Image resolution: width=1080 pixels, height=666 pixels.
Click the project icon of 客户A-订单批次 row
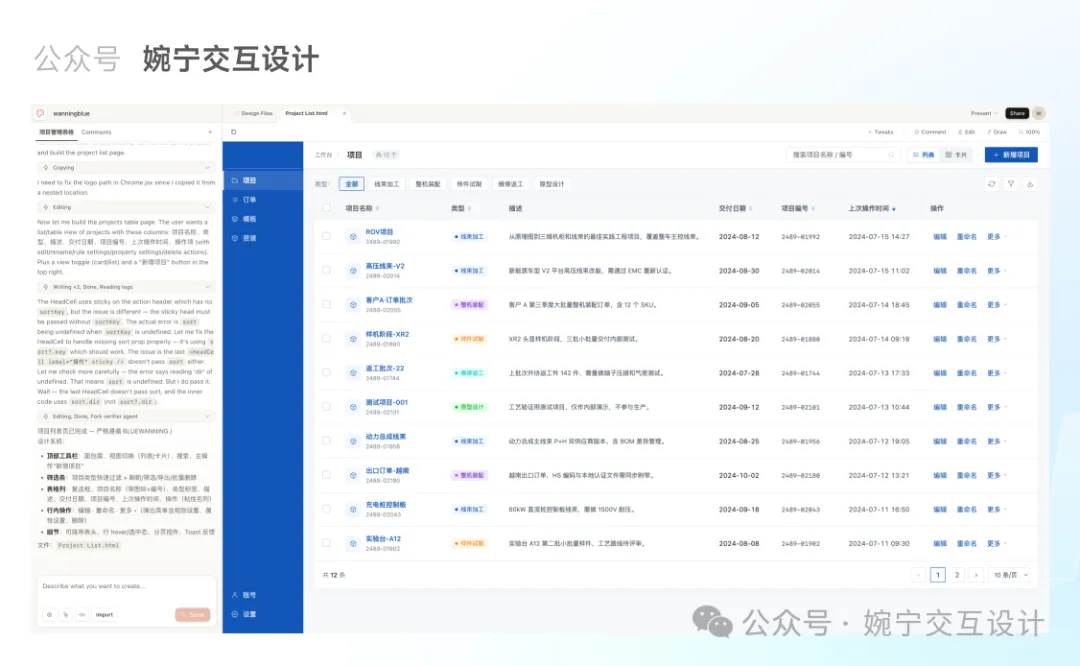[353, 304]
